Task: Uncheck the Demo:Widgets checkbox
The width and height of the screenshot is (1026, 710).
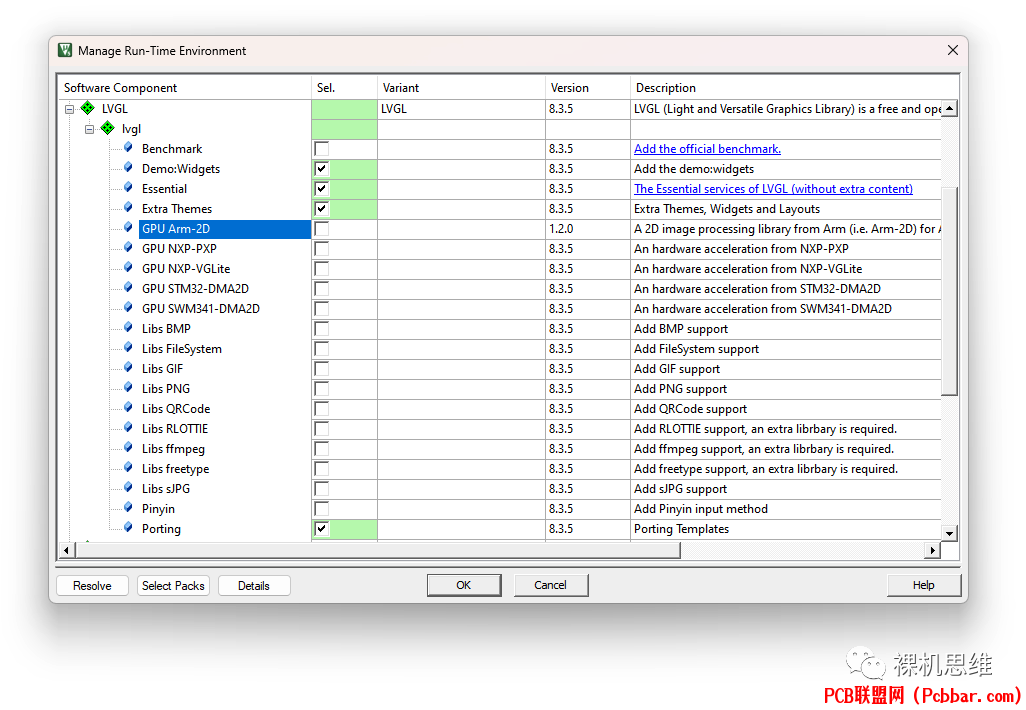Action: (x=321, y=169)
